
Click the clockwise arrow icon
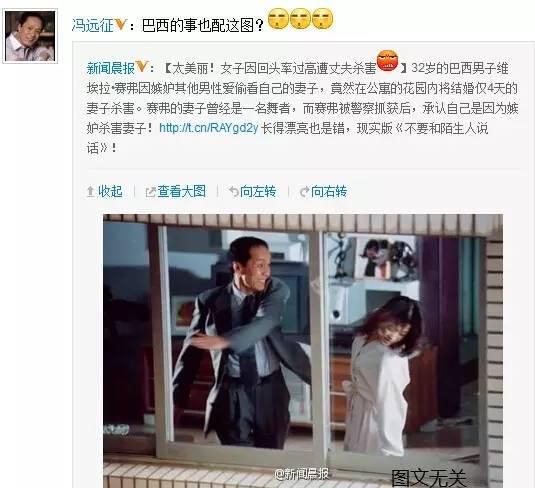click(x=304, y=192)
